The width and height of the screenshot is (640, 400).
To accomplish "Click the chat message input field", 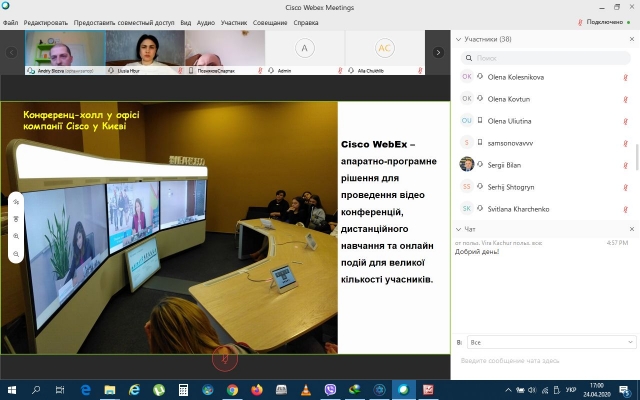I will tap(545, 361).
